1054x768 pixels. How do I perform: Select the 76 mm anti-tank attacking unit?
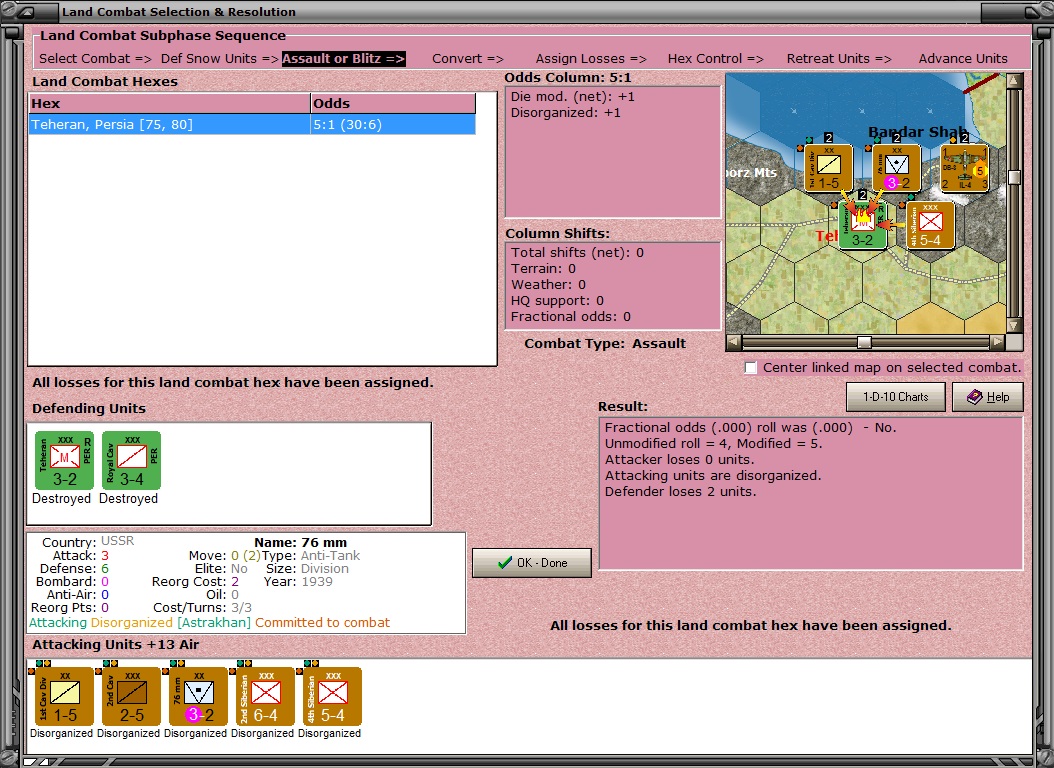[x=199, y=696]
